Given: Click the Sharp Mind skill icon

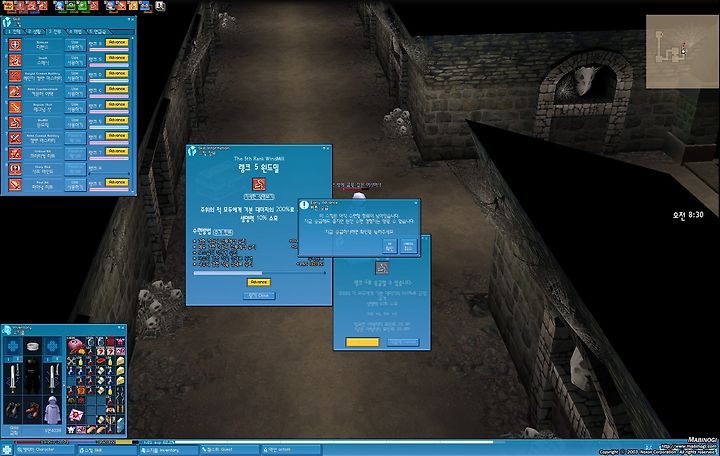Looking at the screenshot, I should [x=15, y=169].
